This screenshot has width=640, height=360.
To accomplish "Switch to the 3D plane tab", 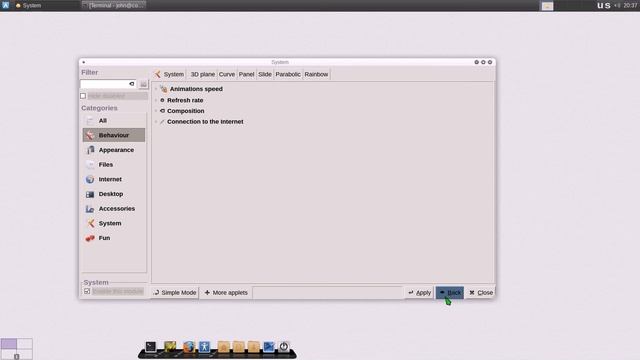I will [x=202, y=74].
